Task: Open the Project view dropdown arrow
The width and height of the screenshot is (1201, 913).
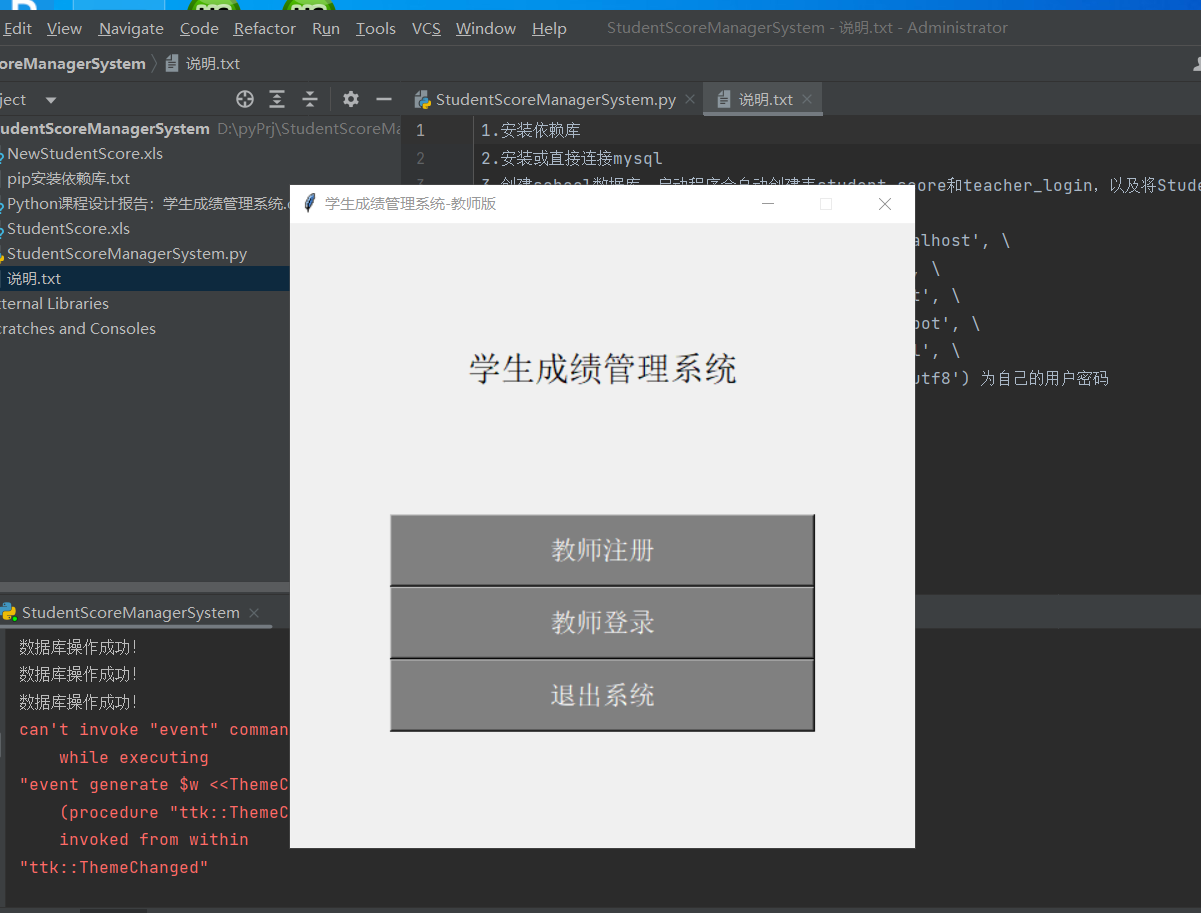Action: click(51, 100)
